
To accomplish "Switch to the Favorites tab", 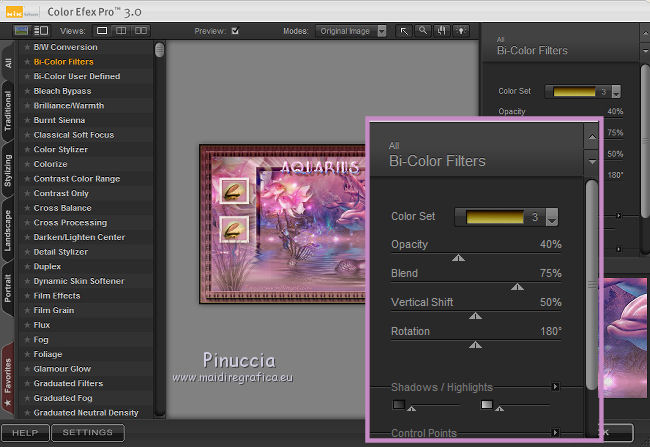I will (8, 374).
